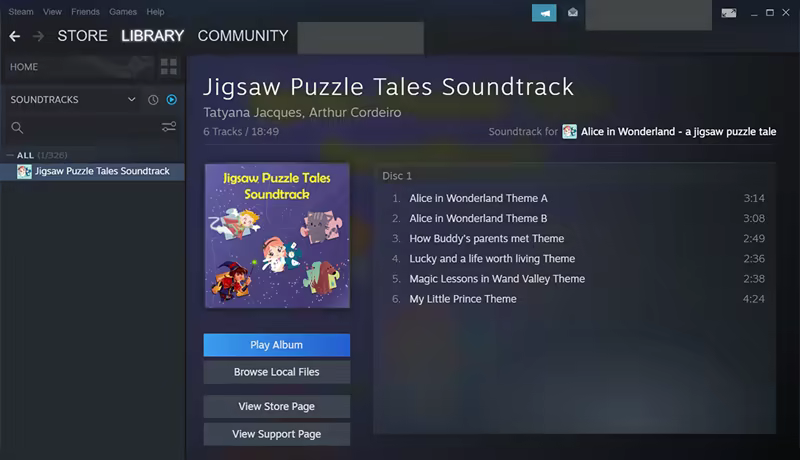This screenshot has width=800, height=460.
Task: Open the inbox envelope icon
Action: [572, 12]
